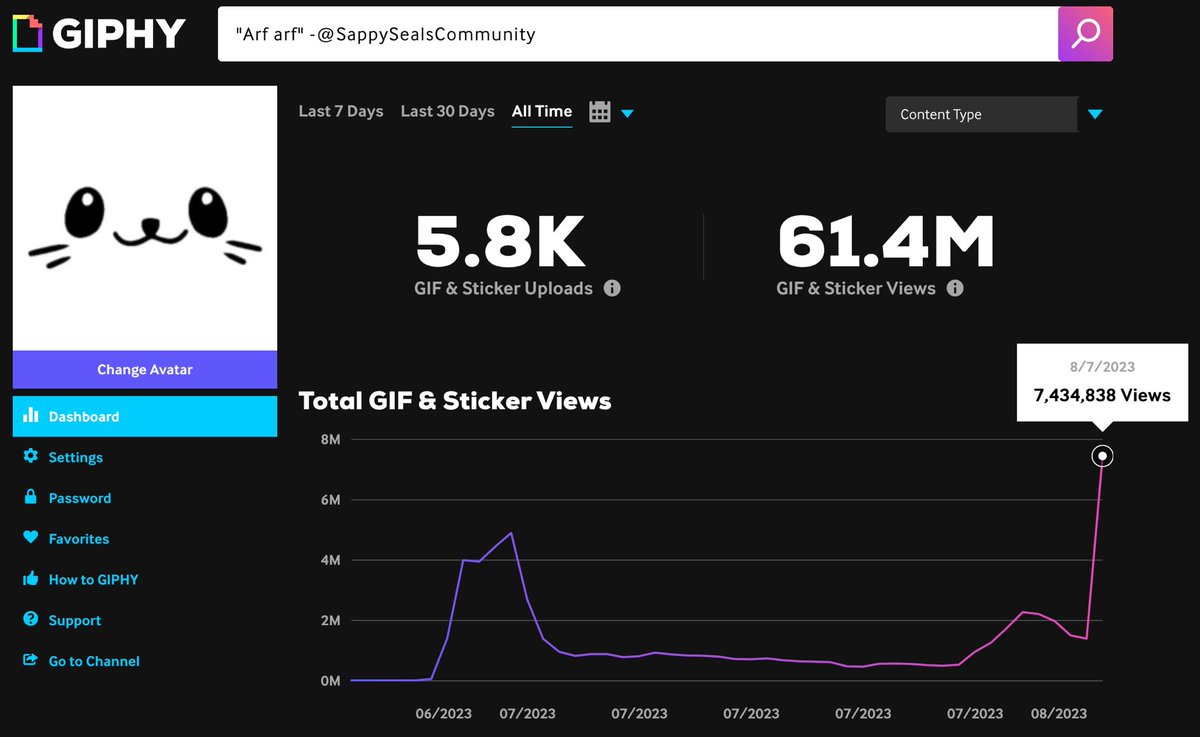This screenshot has width=1200, height=737.
Task: Click the magnifying glass search button
Action: pyautogui.click(x=1086, y=33)
